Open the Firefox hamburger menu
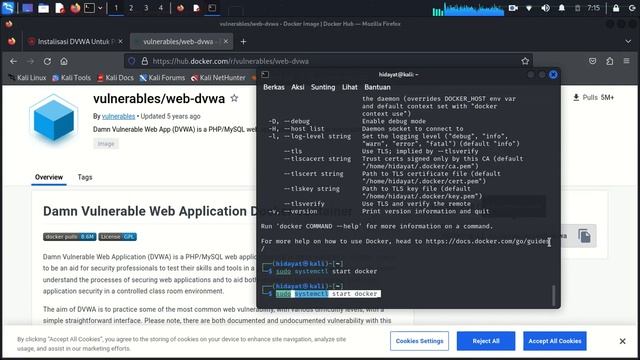Image resolution: width=640 pixels, height=360 pixels. [627, 61]
